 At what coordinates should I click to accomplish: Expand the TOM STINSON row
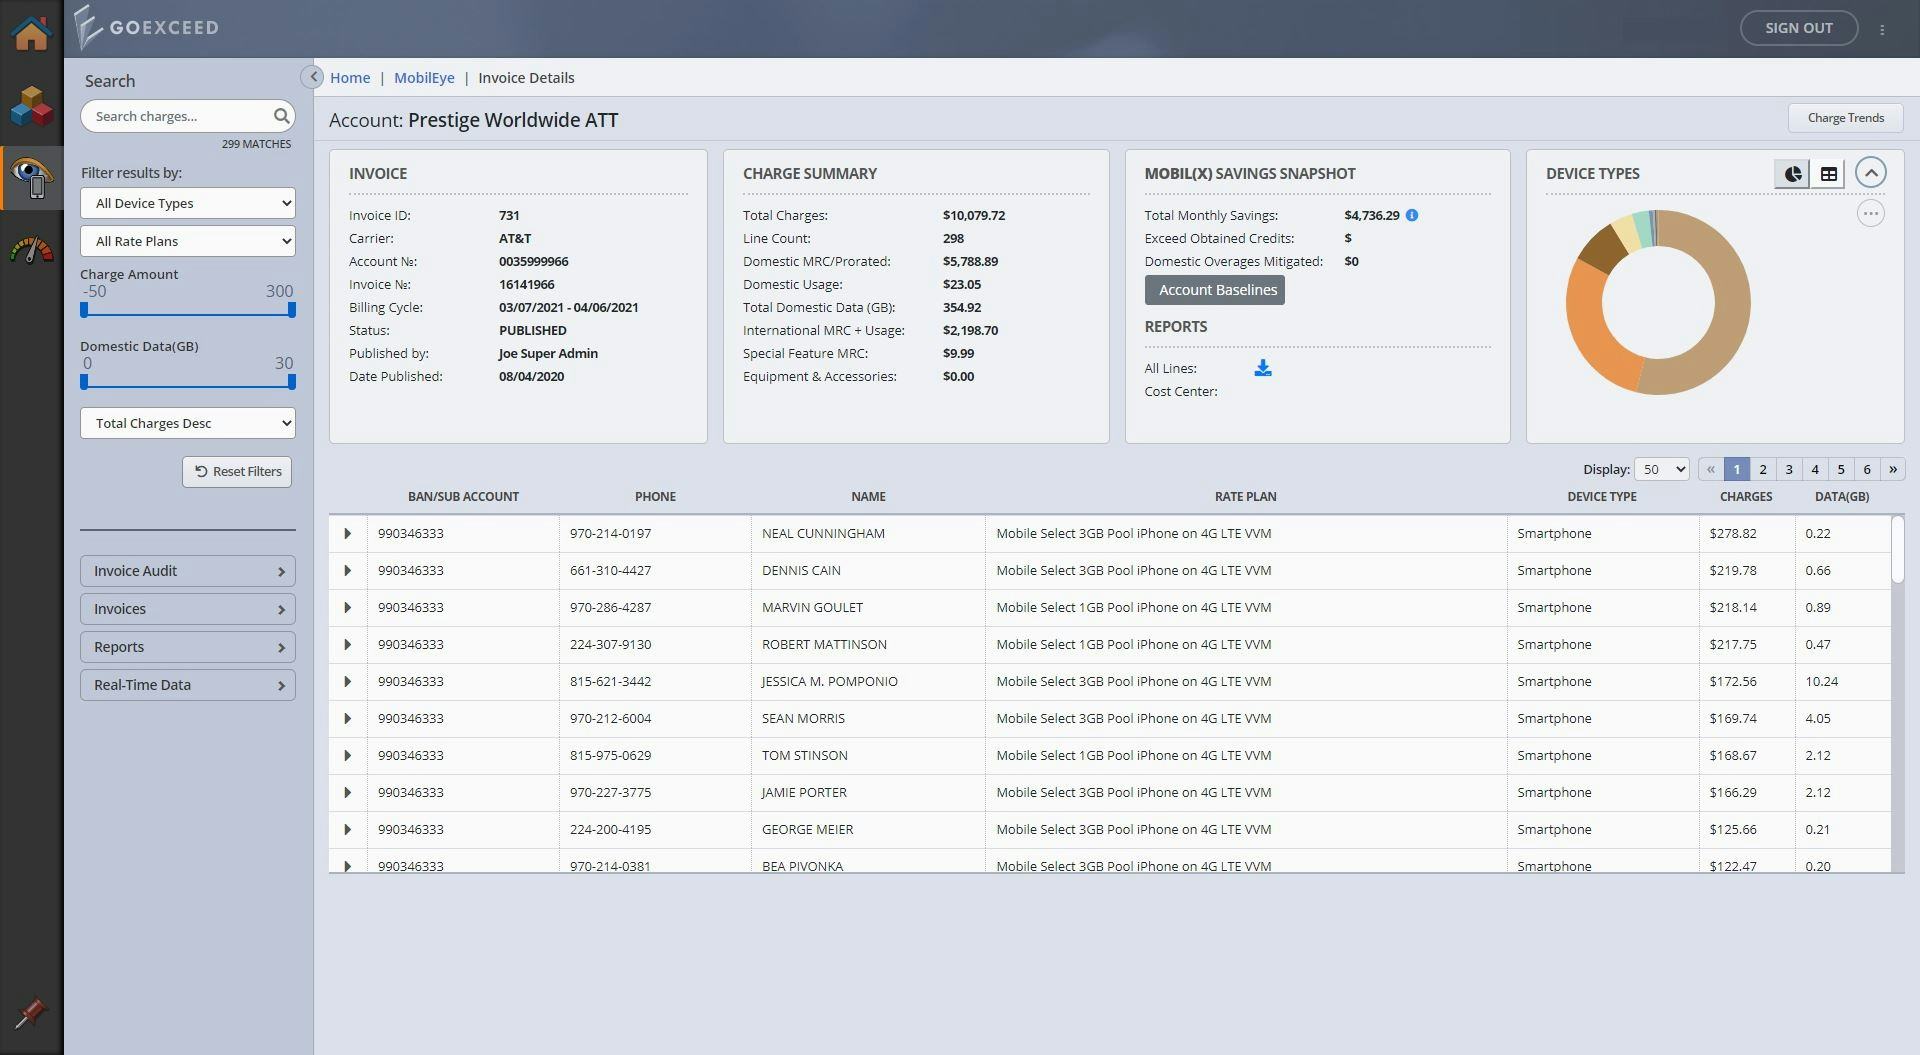tap(347, 756)
